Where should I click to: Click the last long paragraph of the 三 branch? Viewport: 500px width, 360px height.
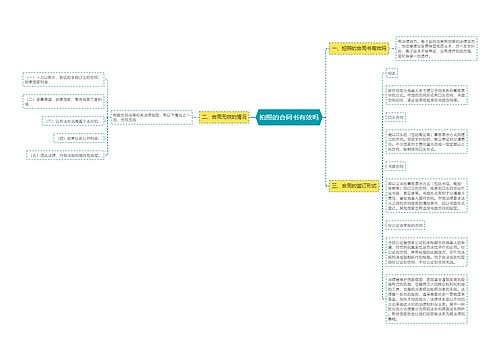[x=426, y=299]
